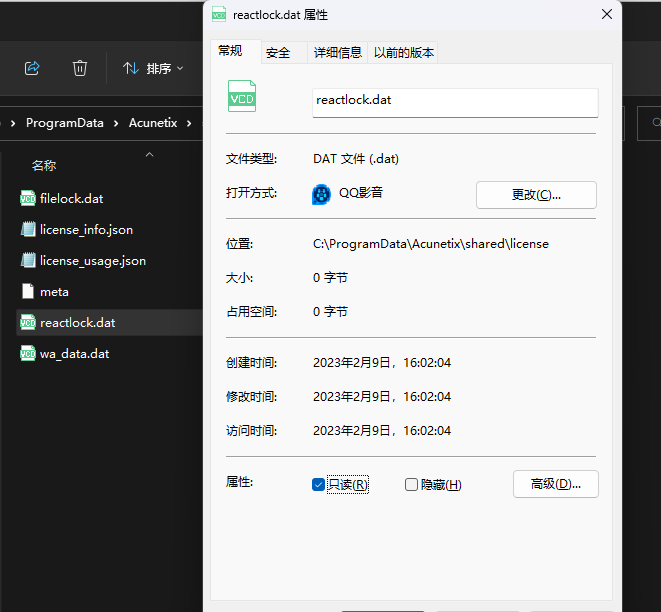Screen dimensions: 661x612
Task: Switch to the 以前的版本 tab
Action: coord(403,53)
